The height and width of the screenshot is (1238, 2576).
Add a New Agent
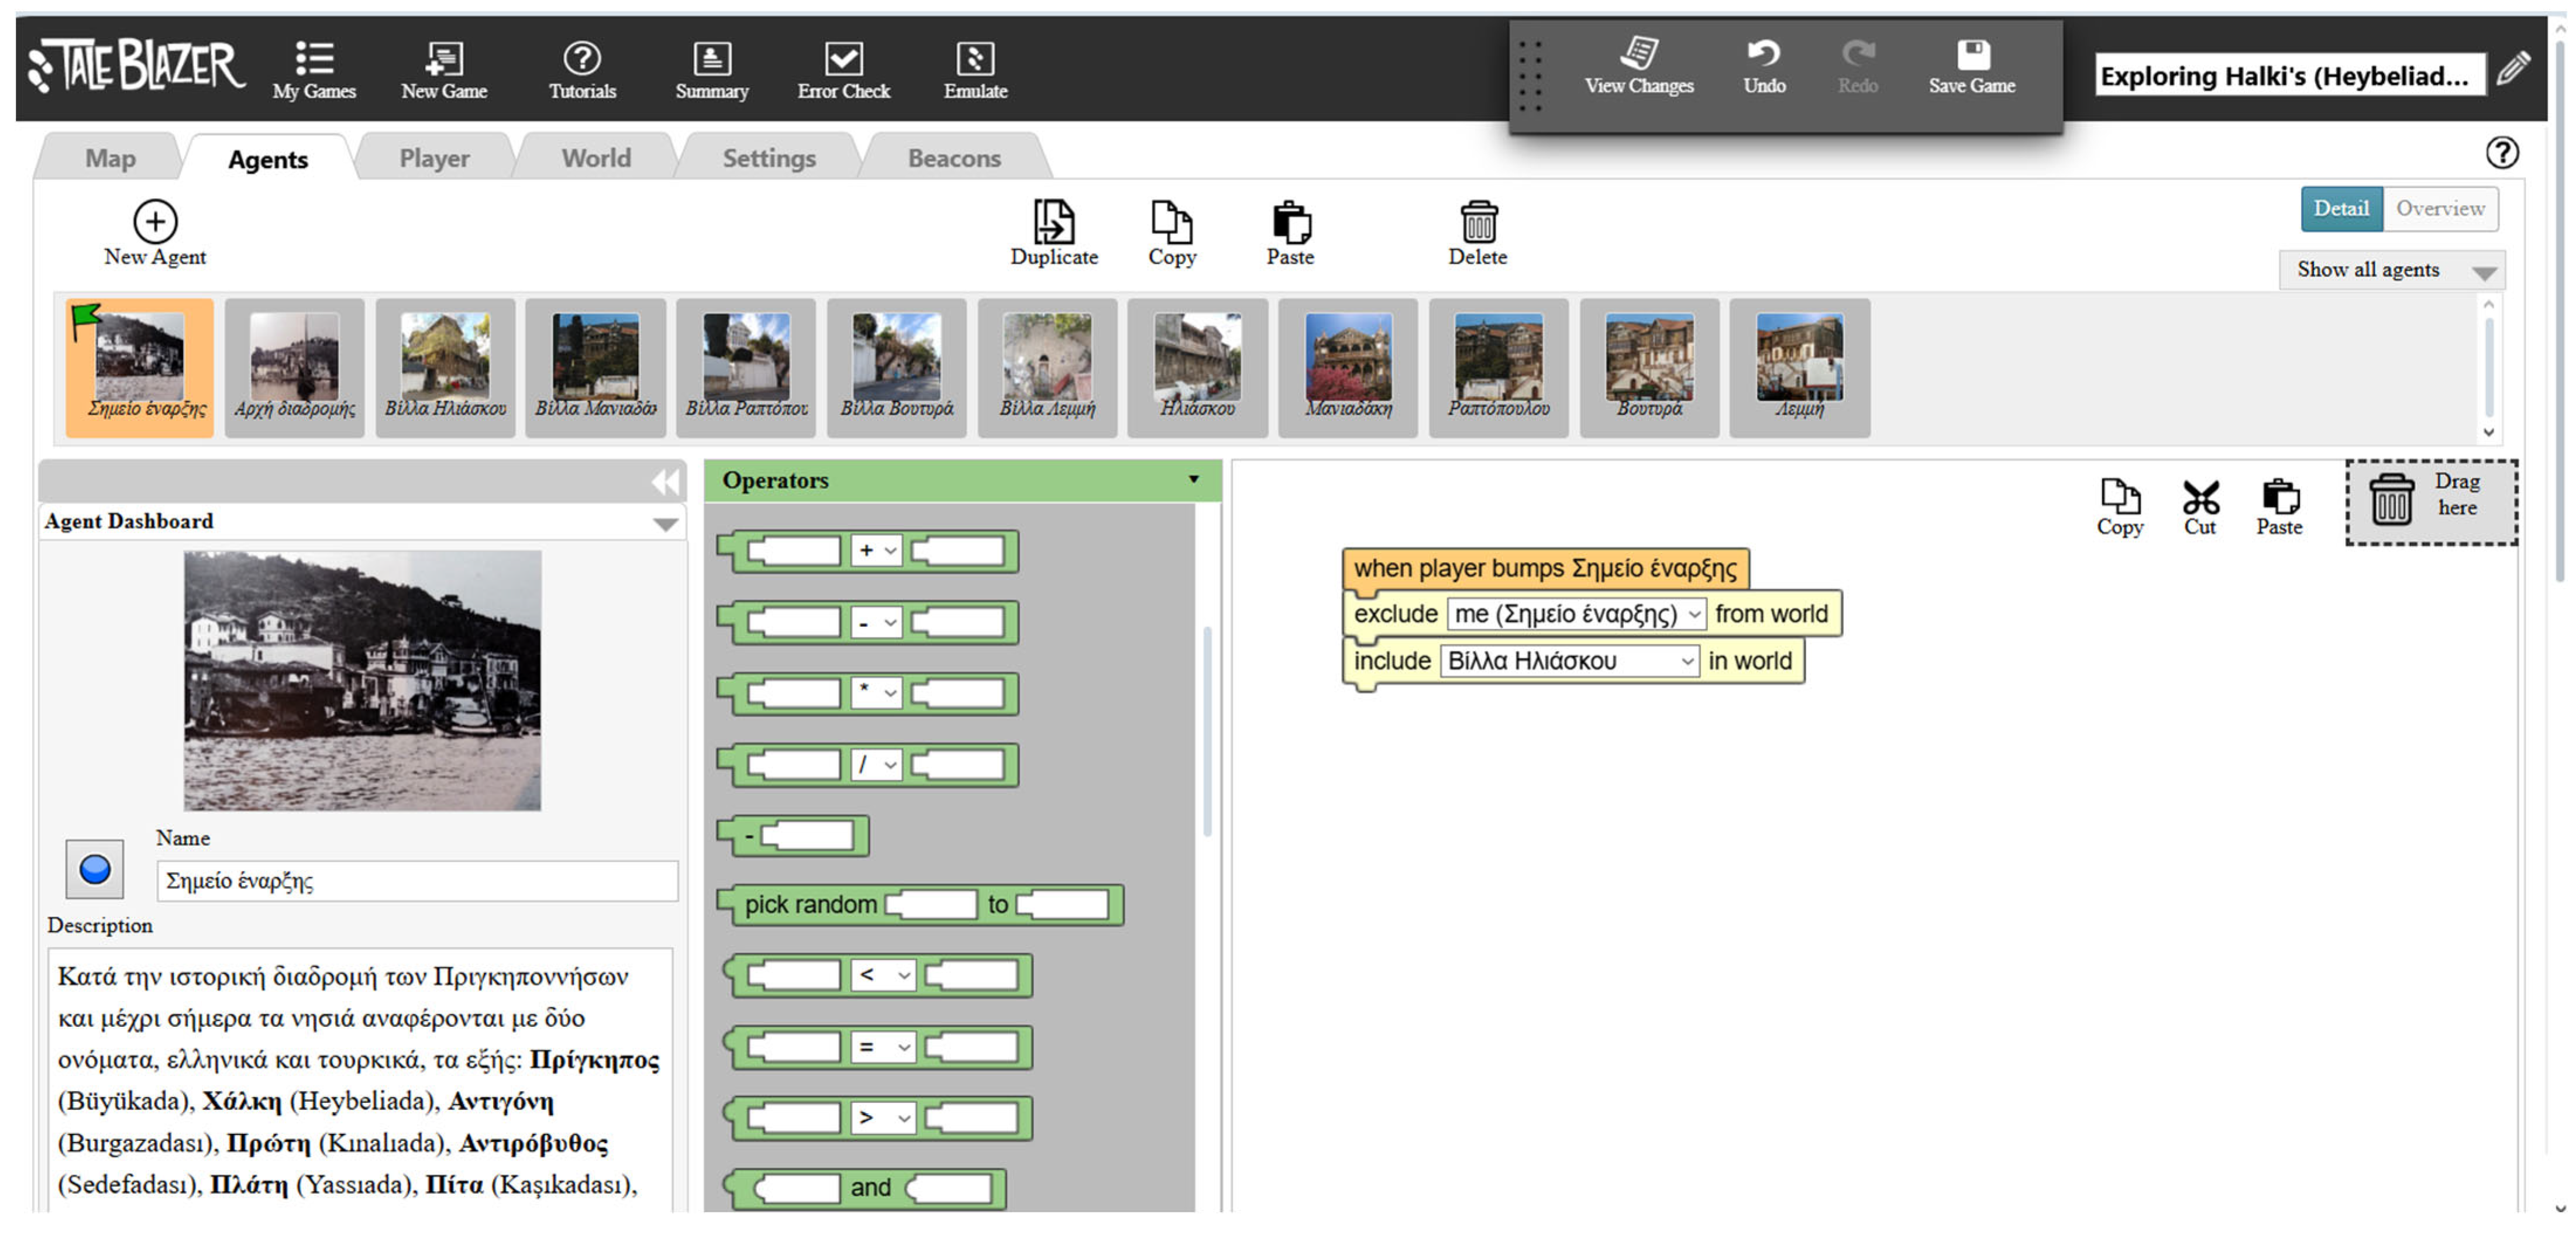pos(155,234)
